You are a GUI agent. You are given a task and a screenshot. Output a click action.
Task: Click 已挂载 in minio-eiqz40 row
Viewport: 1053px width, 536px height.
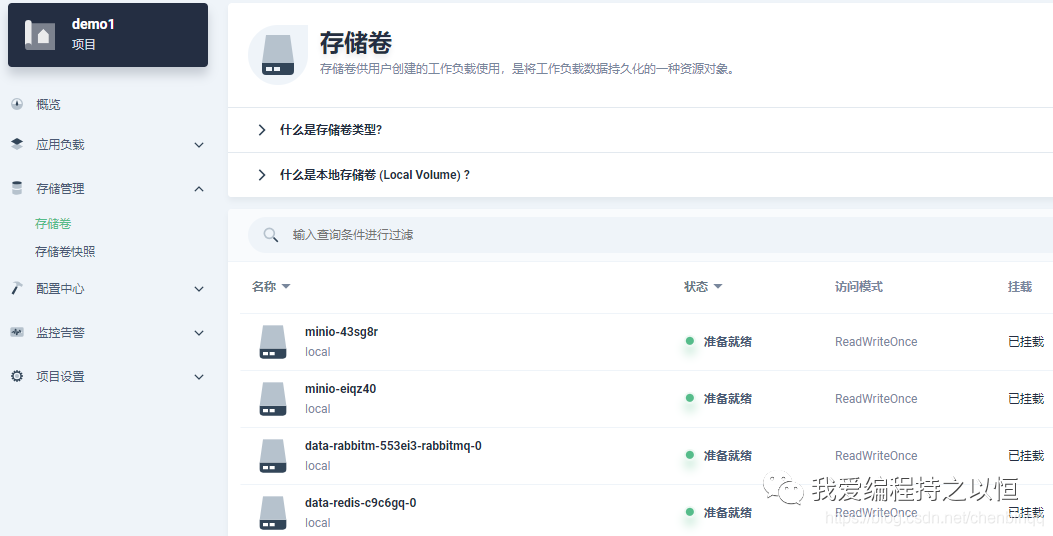pyautogui.click(x=1026, y=399)
